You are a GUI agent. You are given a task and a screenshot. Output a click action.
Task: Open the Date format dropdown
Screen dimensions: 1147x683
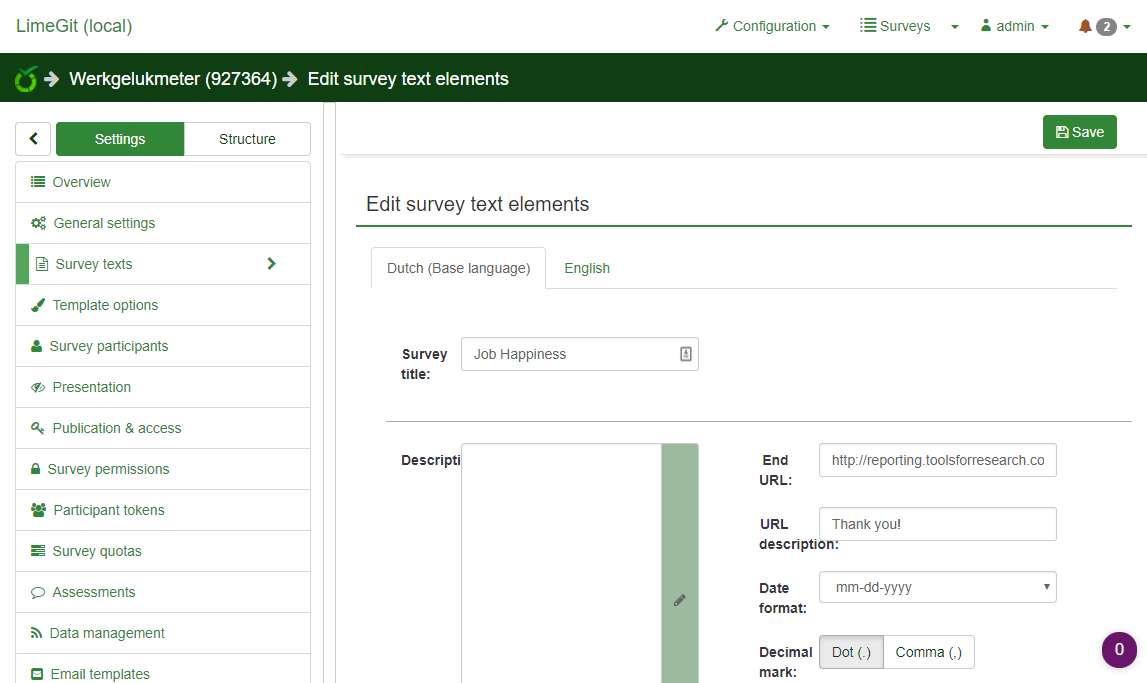[x=937, y=587]
